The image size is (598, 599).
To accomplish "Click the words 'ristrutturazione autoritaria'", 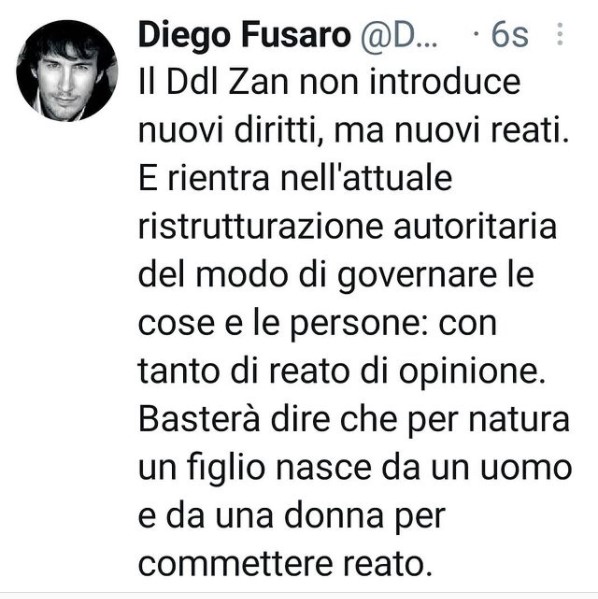I will click(x=347, y=227).
